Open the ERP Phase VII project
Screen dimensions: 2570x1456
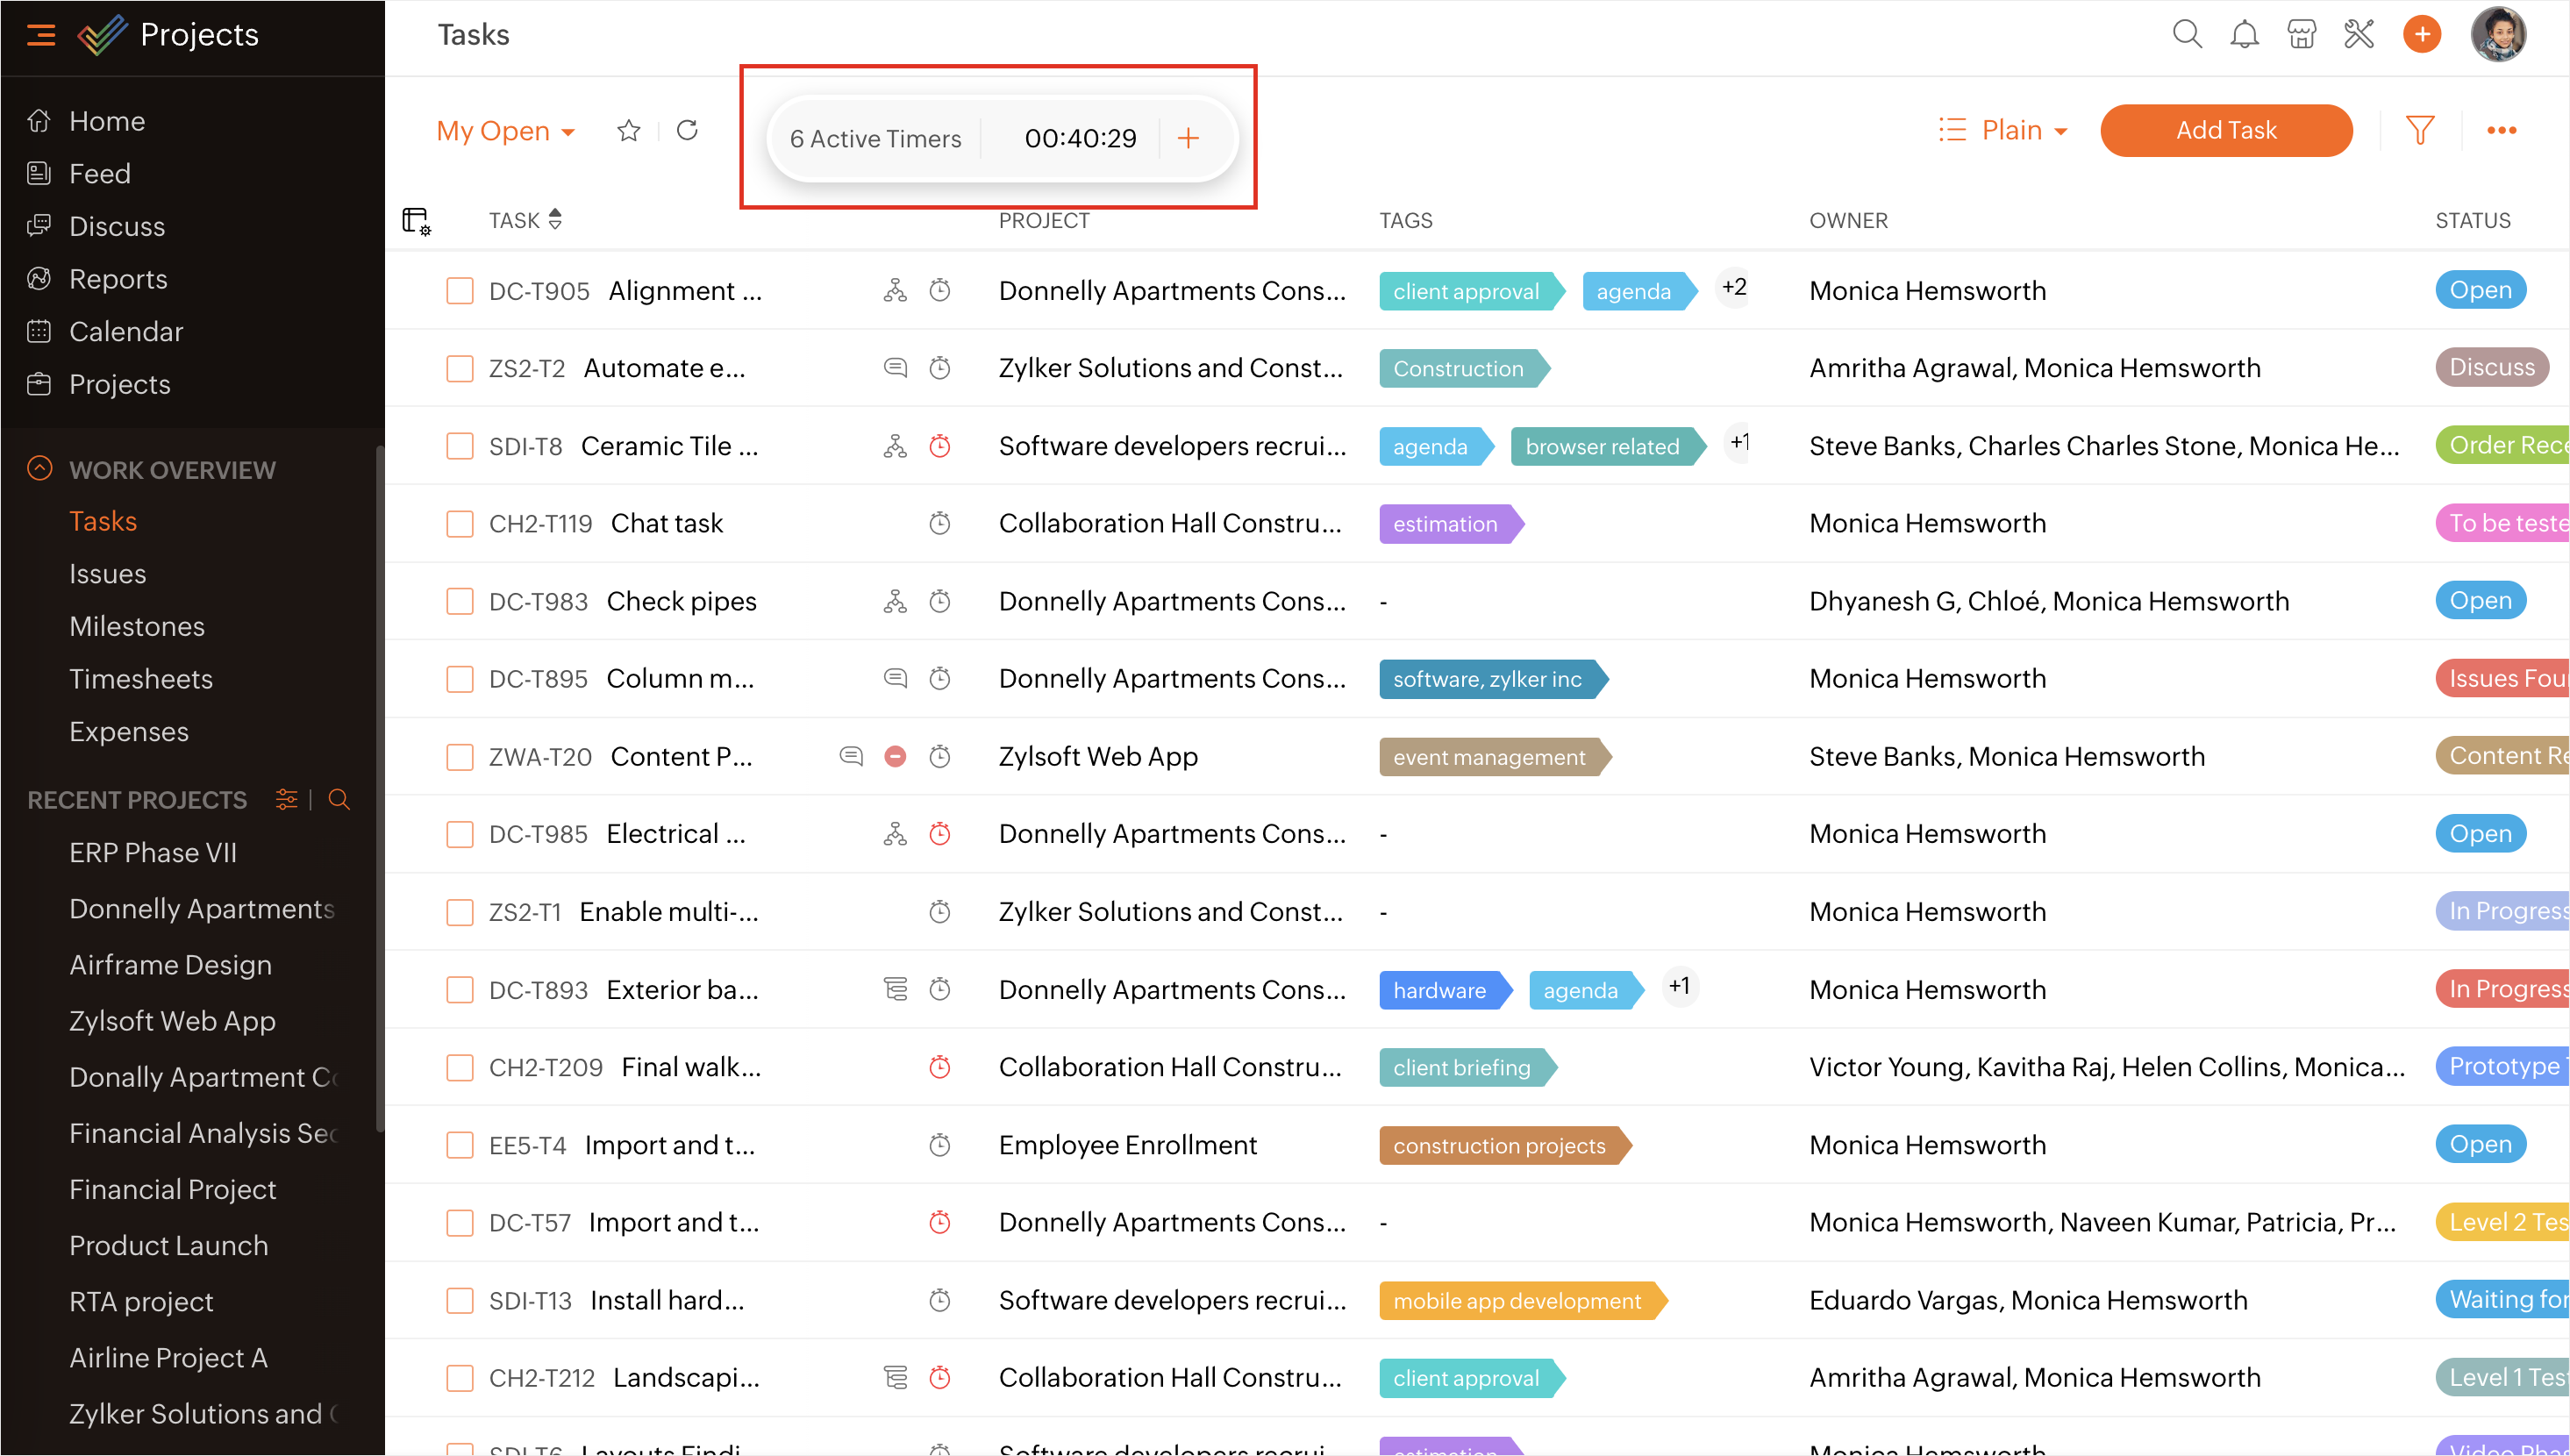[153, 853]
